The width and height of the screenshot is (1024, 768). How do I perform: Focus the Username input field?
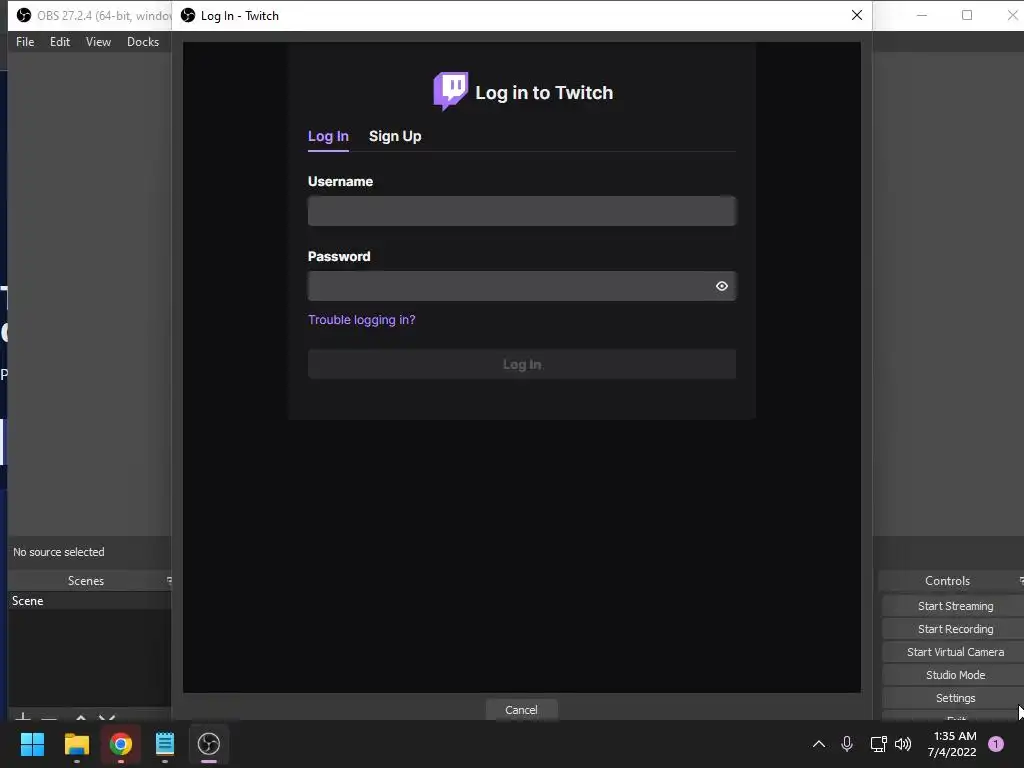(x=522, y=211)
